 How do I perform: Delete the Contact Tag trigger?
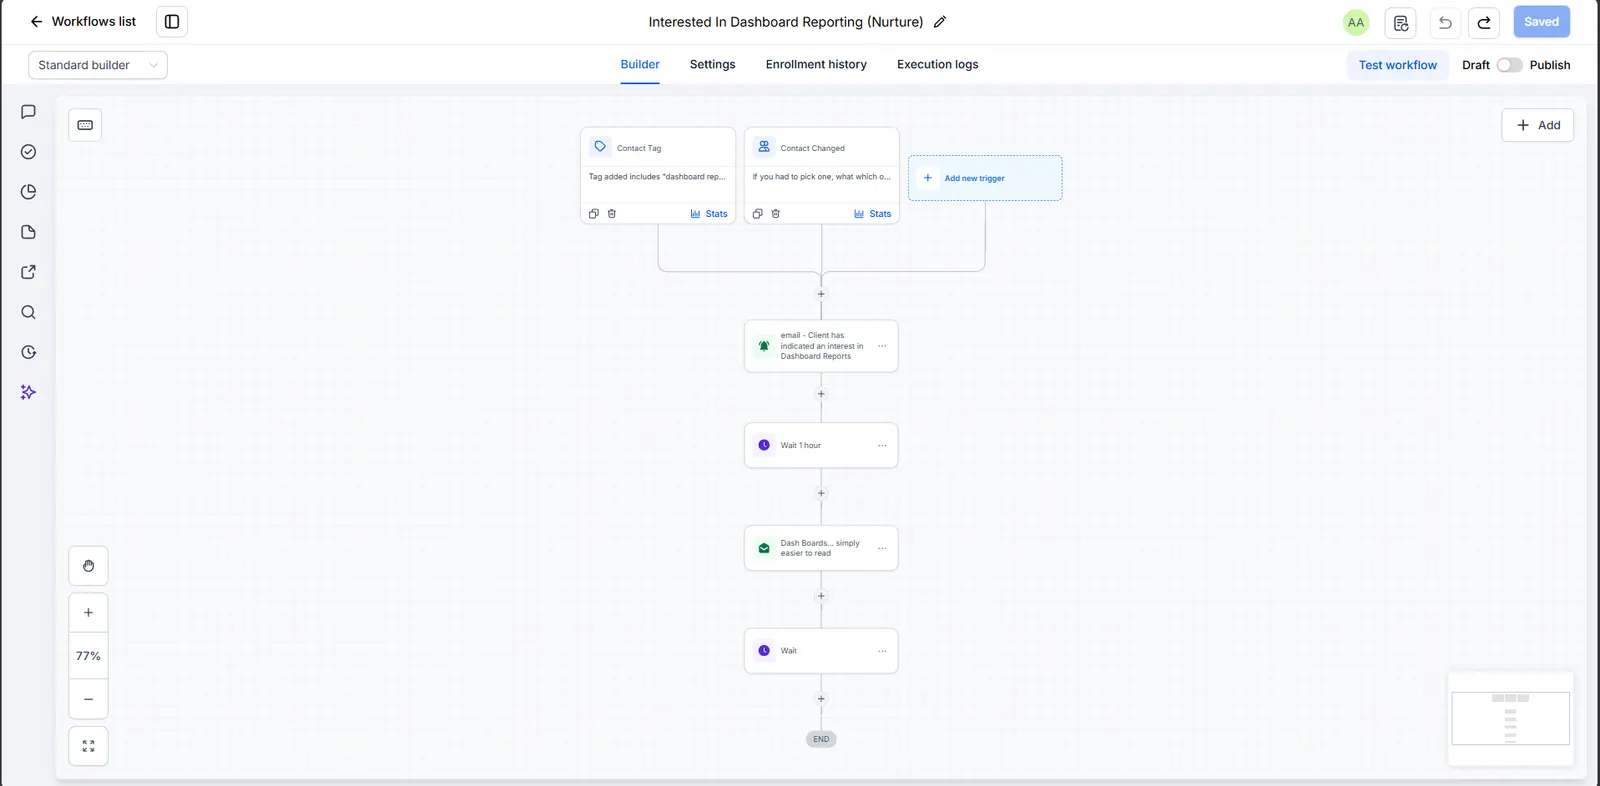[x=612, y=214]
